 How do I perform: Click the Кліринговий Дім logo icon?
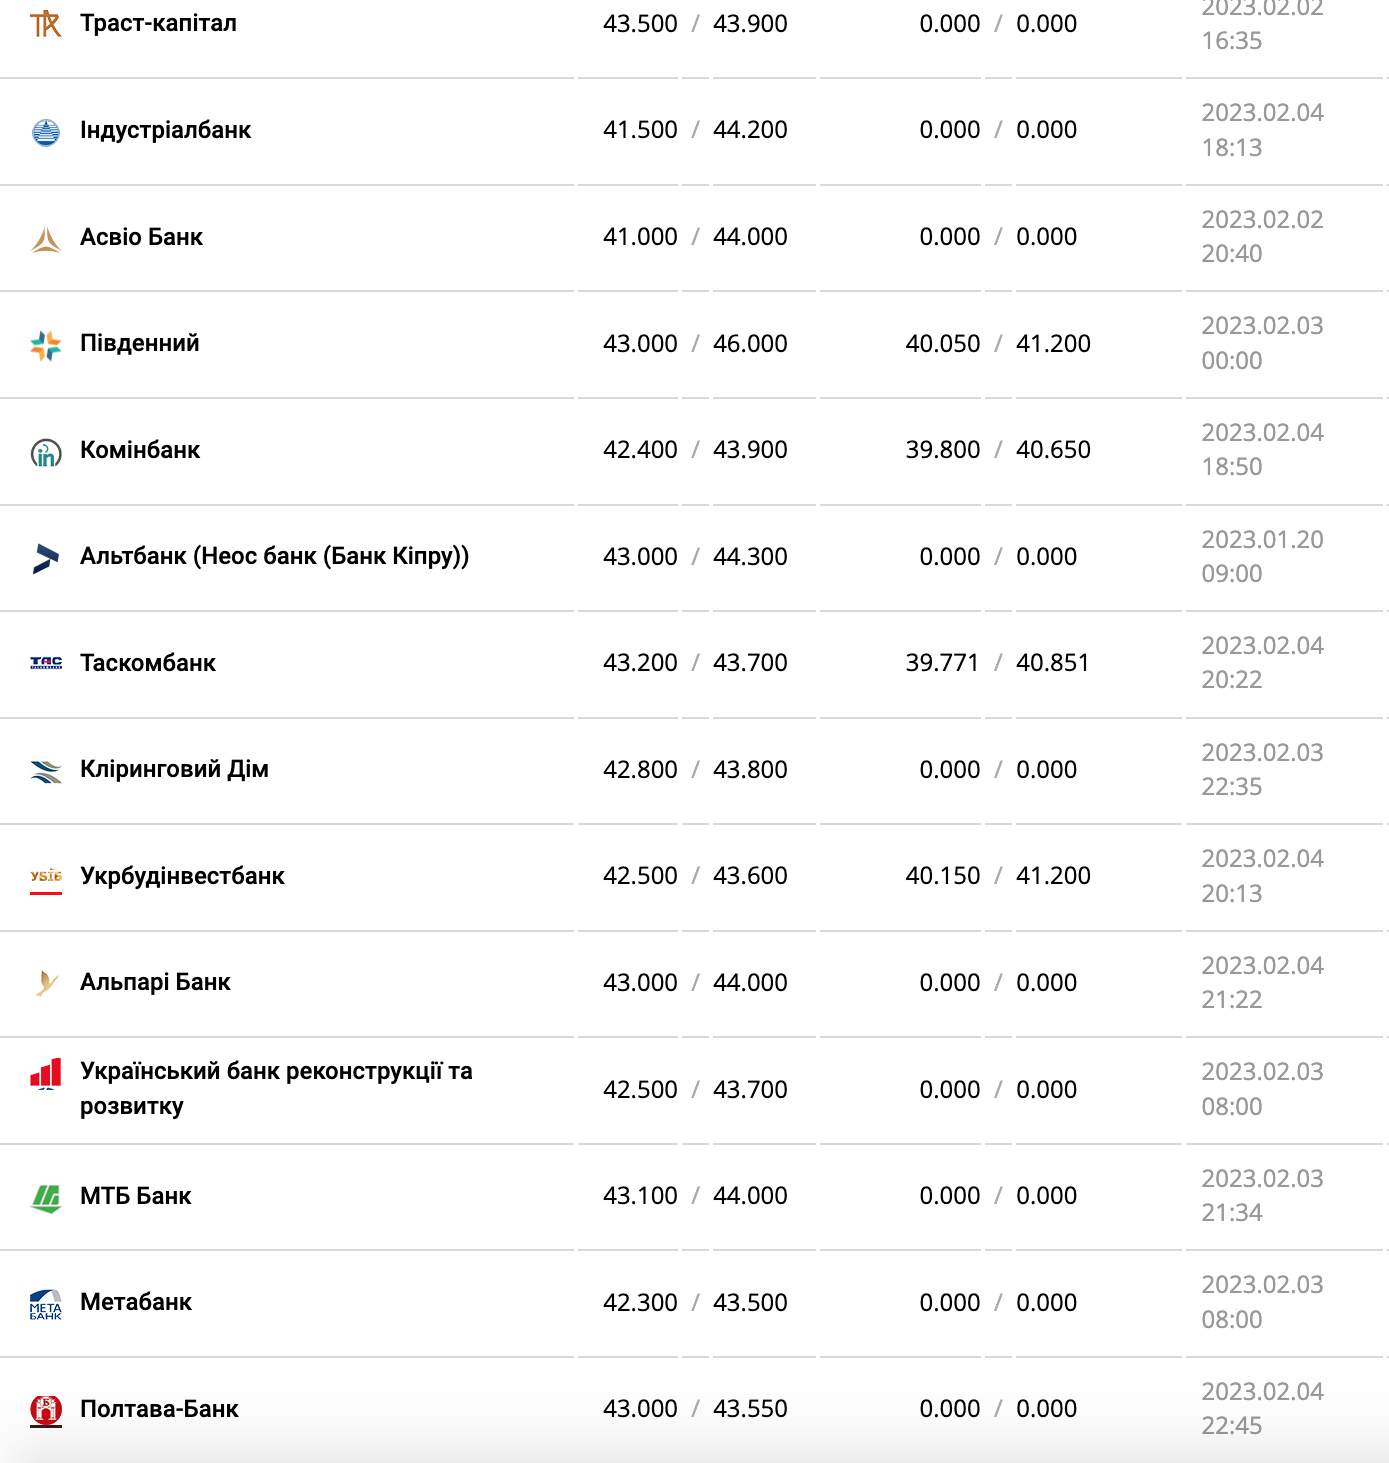tap(46, 771)
